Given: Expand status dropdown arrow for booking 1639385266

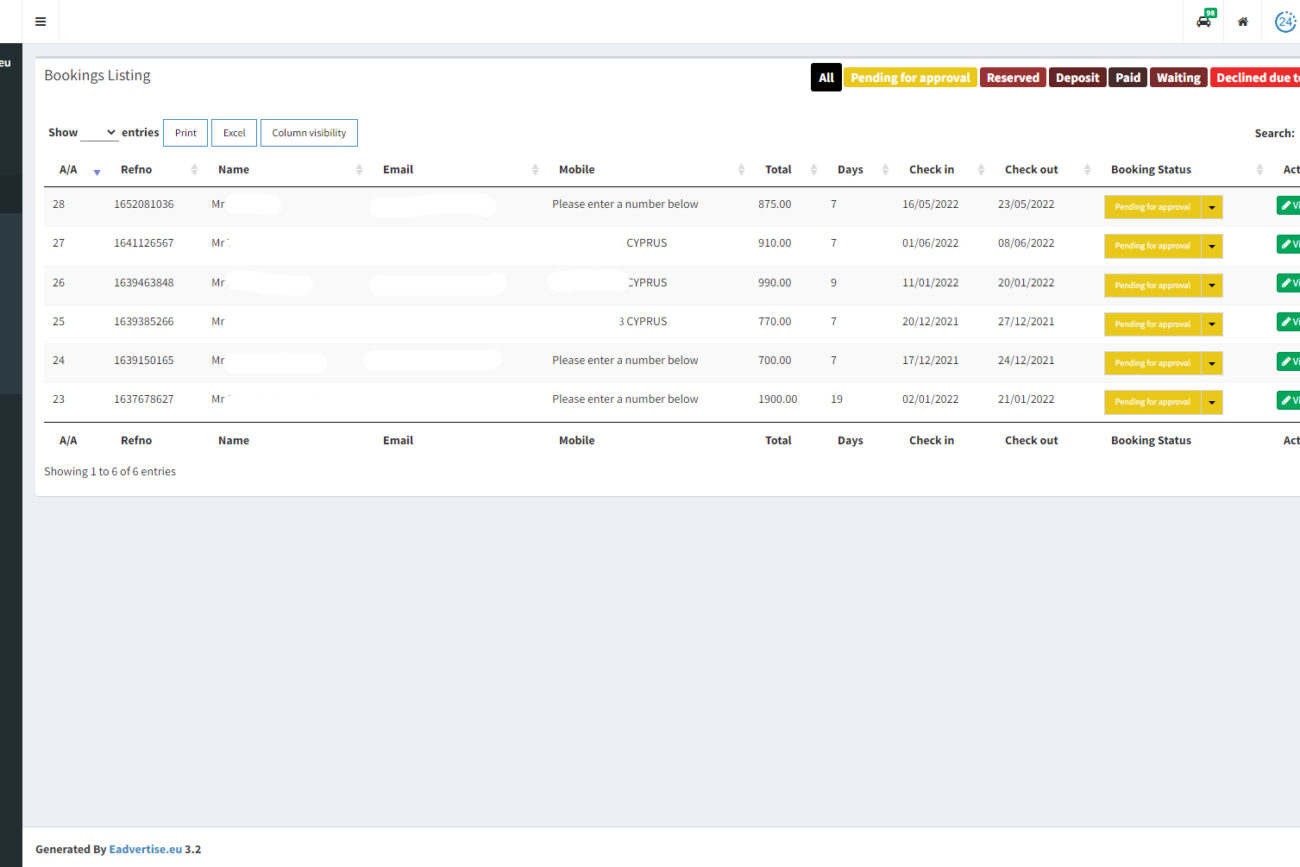Looking at the screenshot, I should [1212, 324].
